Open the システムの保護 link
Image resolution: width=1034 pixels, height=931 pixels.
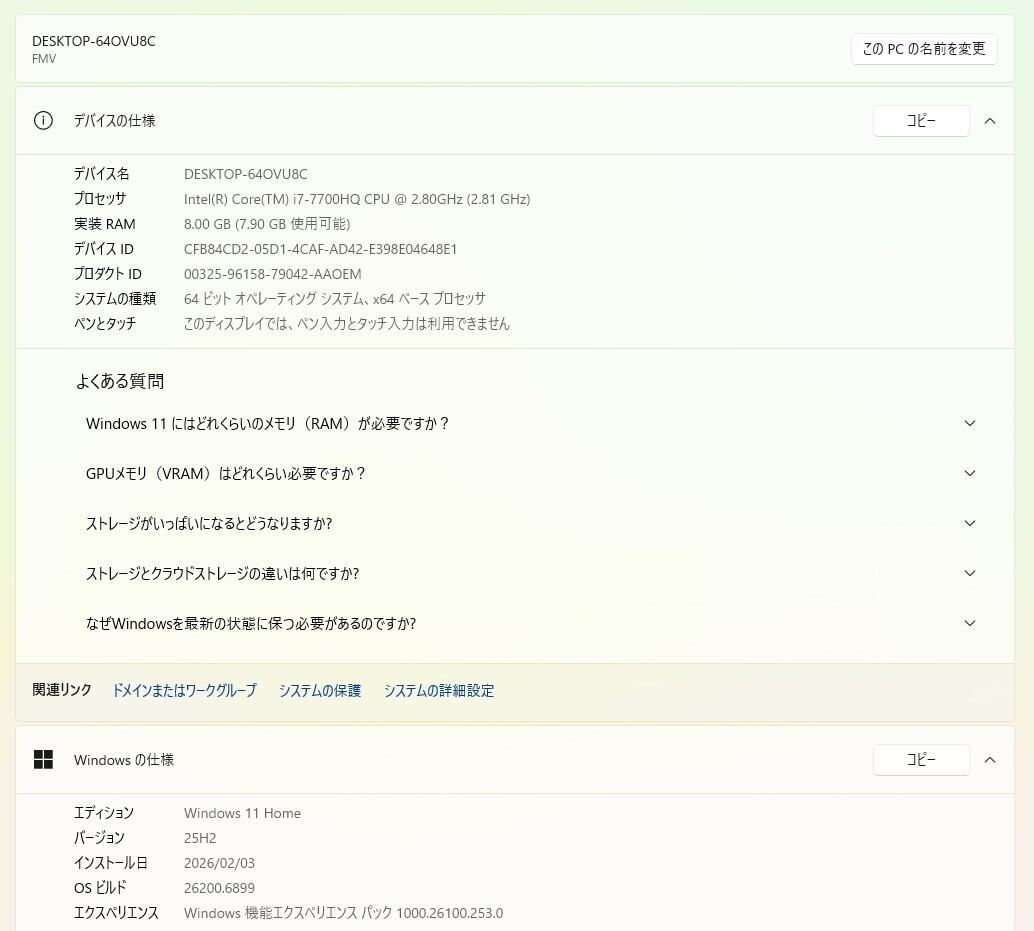[x=320, y=691]
